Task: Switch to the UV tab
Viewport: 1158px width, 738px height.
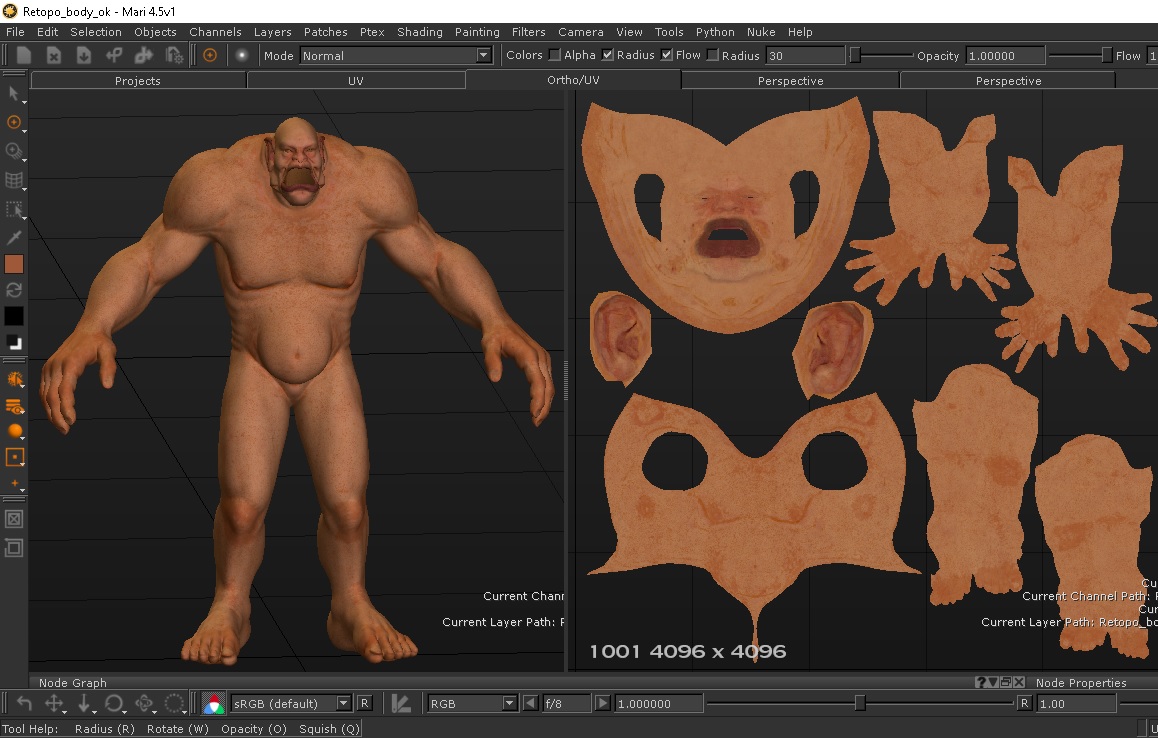Action: 355,81
